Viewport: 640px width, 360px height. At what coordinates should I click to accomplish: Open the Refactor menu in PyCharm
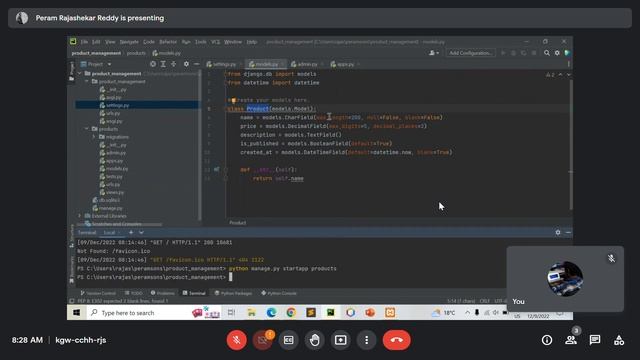point(168,42)
